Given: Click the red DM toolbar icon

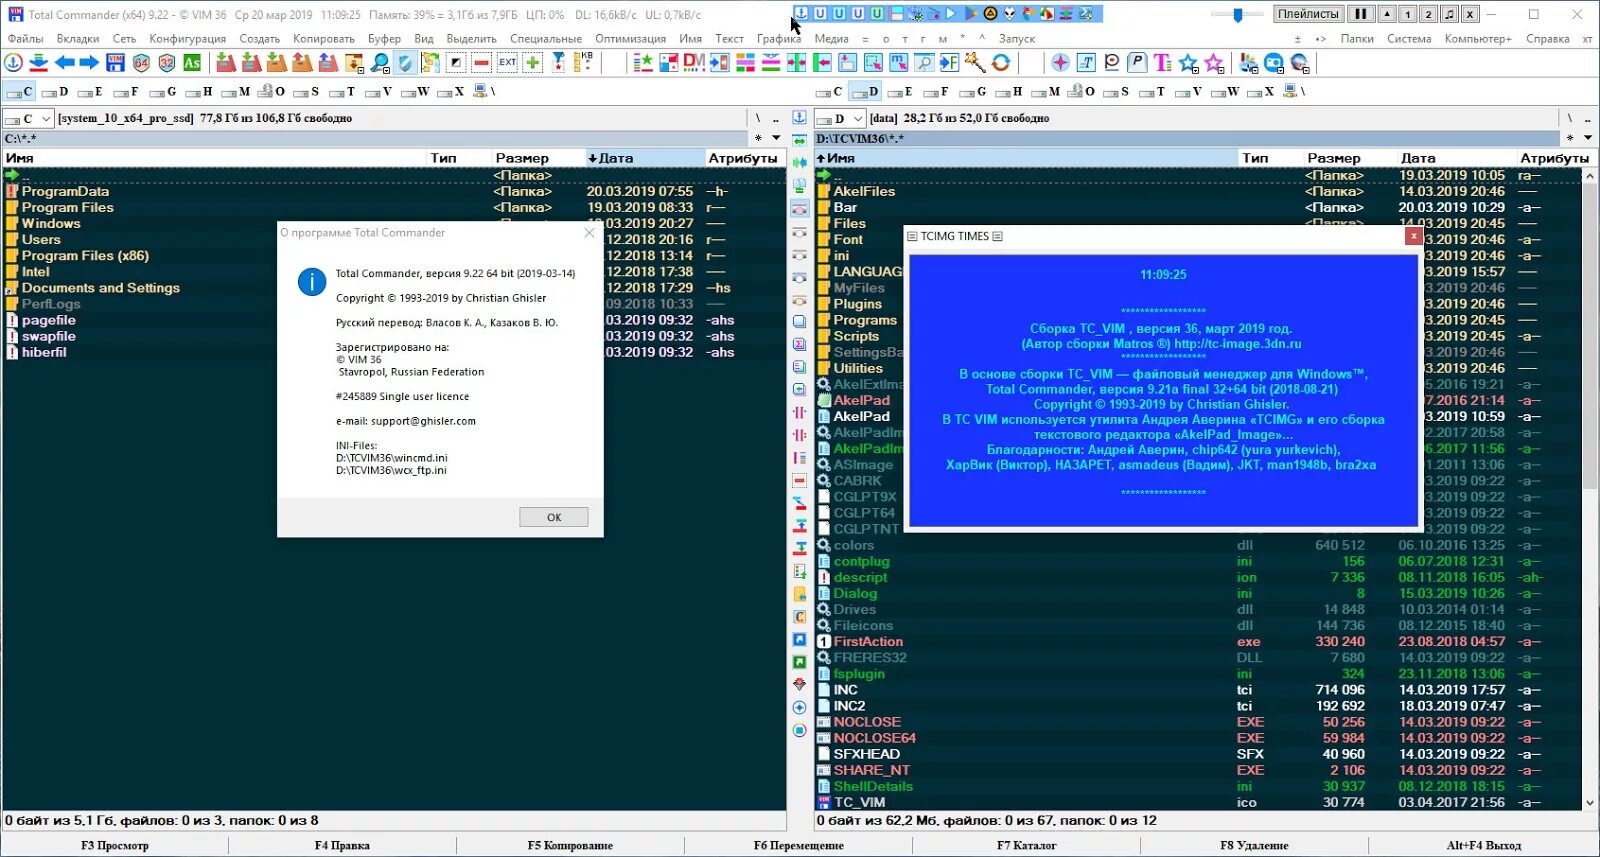Looking at the screenshot, I should [694, 63].
